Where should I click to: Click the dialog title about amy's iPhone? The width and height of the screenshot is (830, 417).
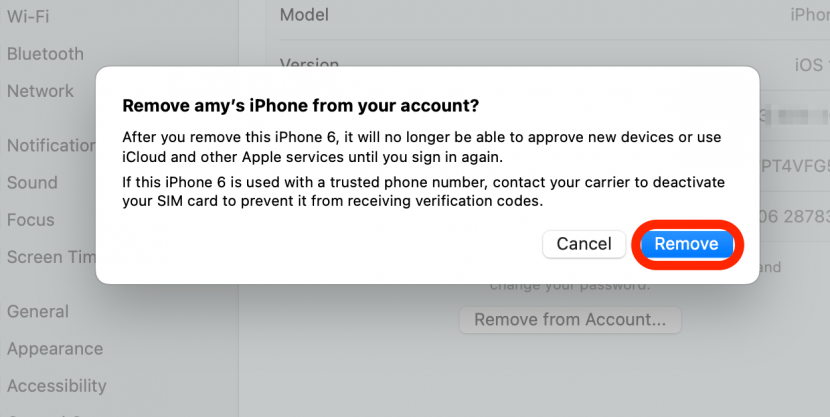coord(300,105)
